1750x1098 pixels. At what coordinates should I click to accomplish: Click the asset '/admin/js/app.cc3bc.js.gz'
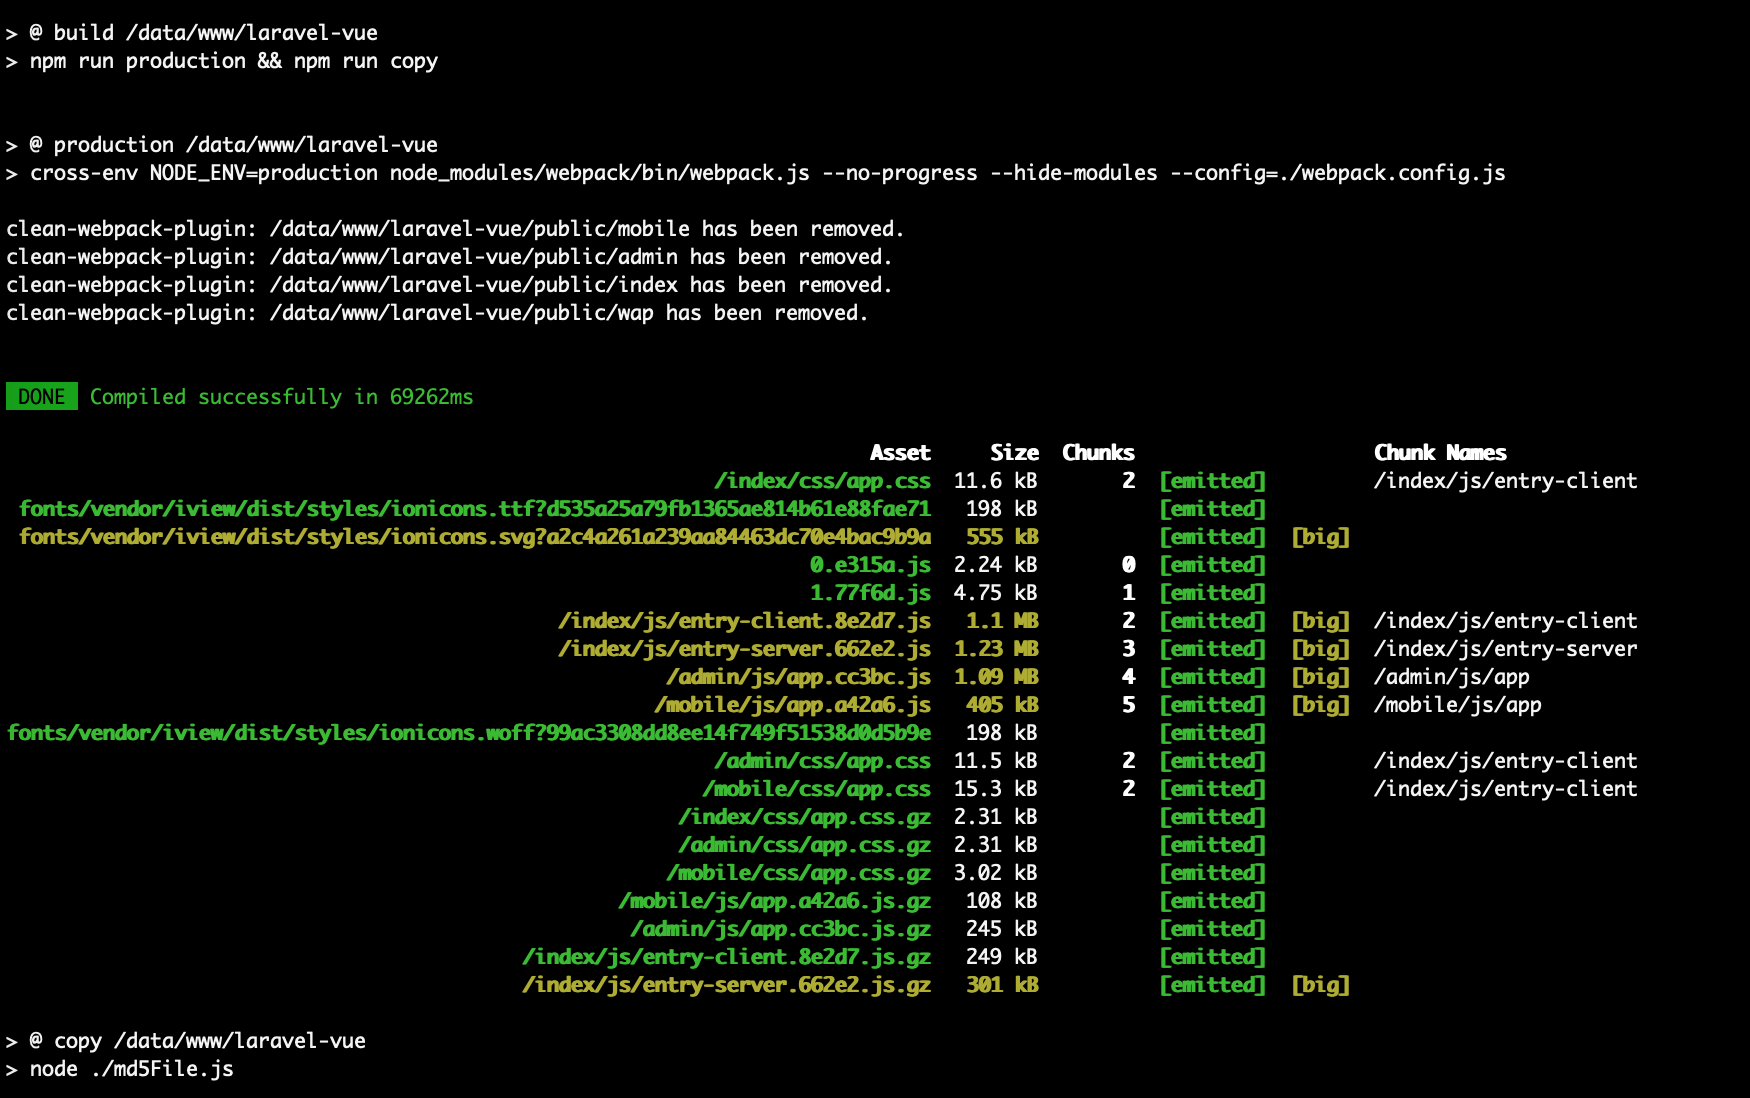coord(780,929)
